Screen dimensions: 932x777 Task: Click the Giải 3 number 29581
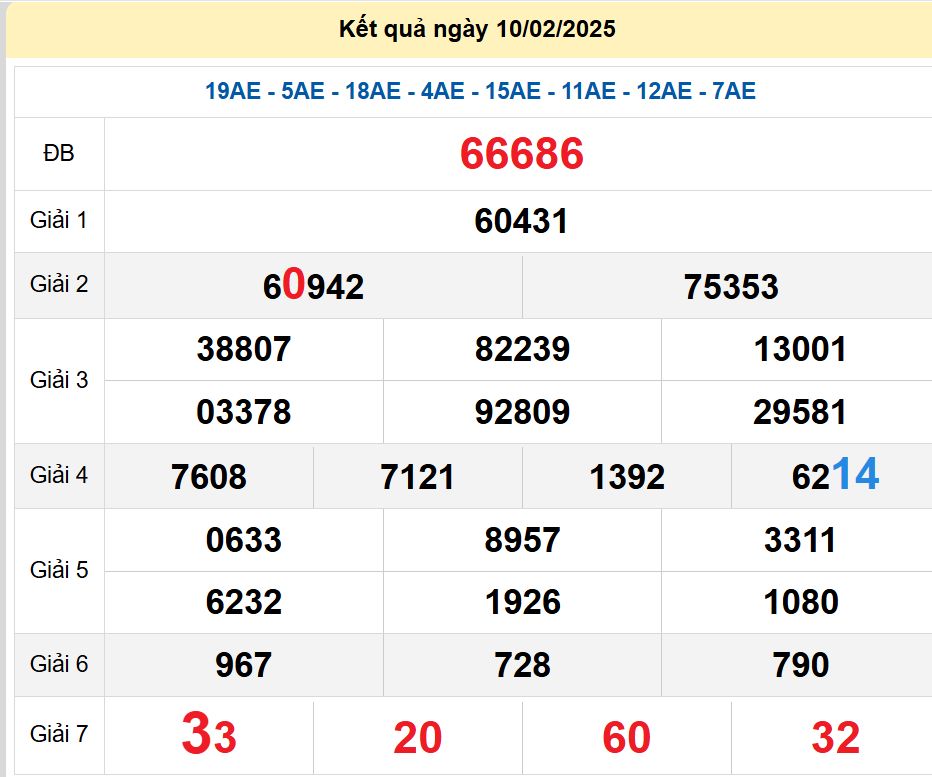click(800, 412)
